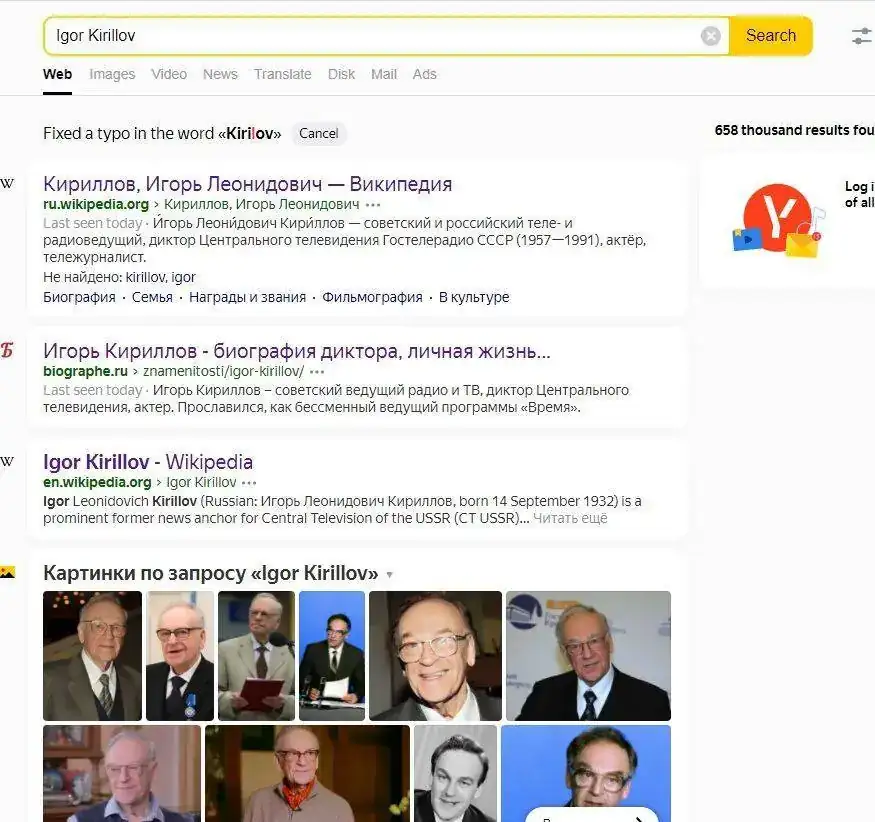This screenshot has width=875, height=822.
Task: Open the Translate tab
Action: (x=283, y=74)
